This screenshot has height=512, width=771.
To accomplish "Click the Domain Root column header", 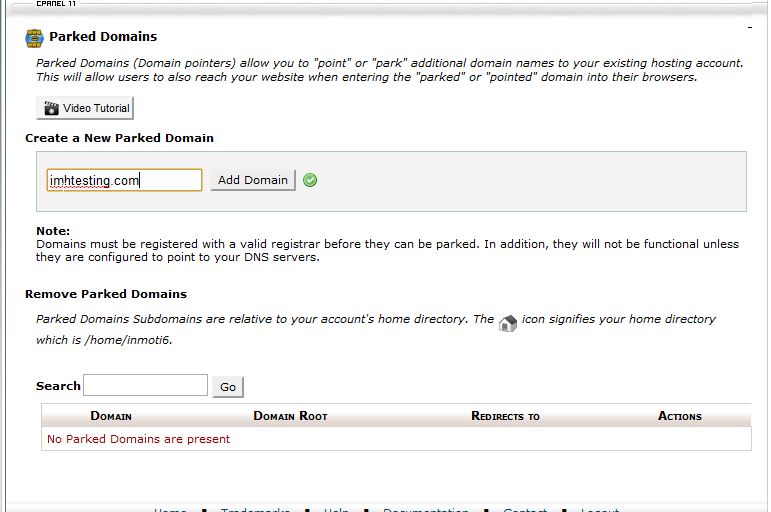I will click(290, 416).
